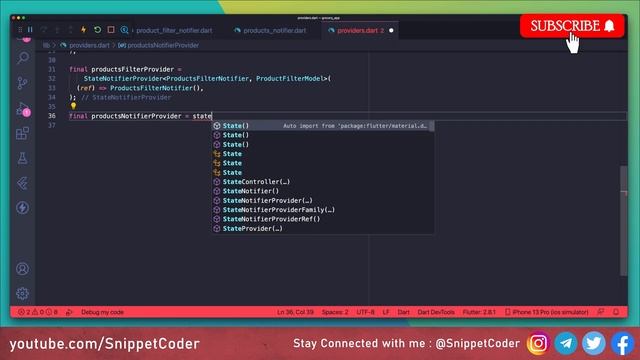Click productsNotifierProvider in the breadcrumb
The image size is (640, 360).
(163, 45)
